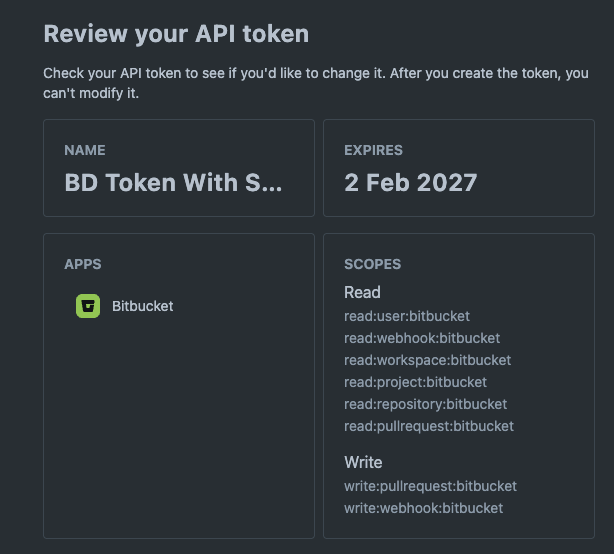
Task: Click the green Bitbucket app icon
Action: [88, 306]
